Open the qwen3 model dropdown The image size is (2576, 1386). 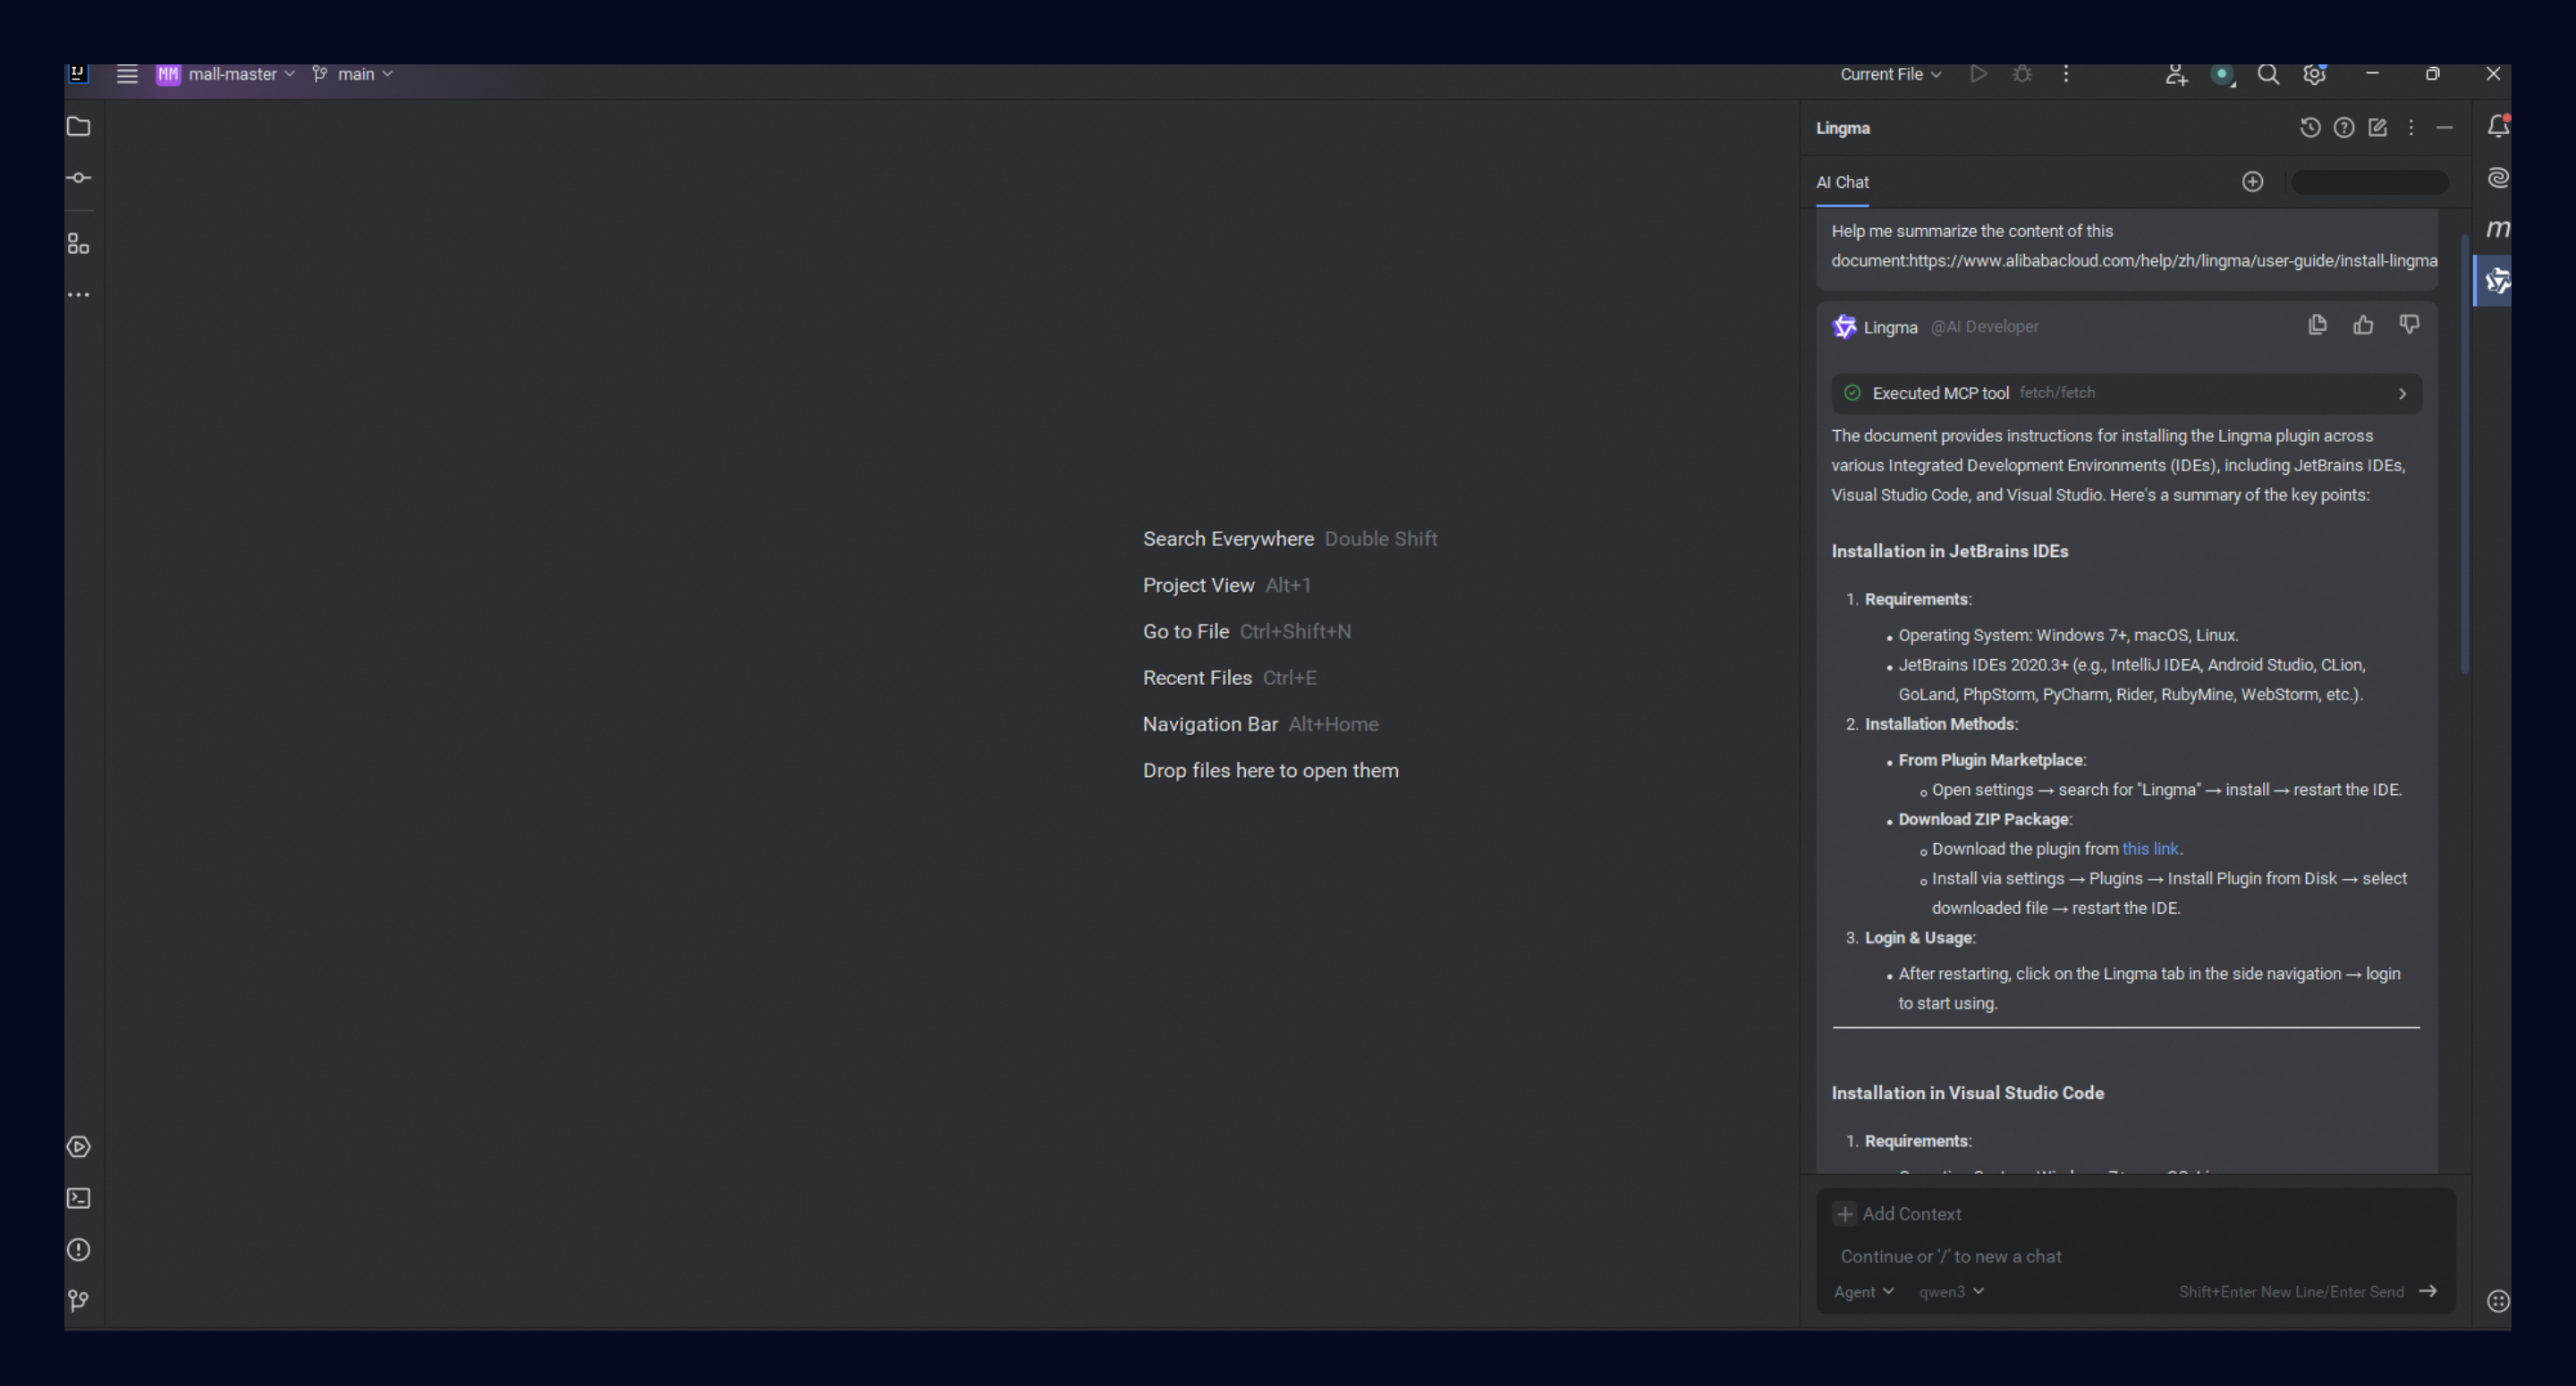click(1950, 1292)
